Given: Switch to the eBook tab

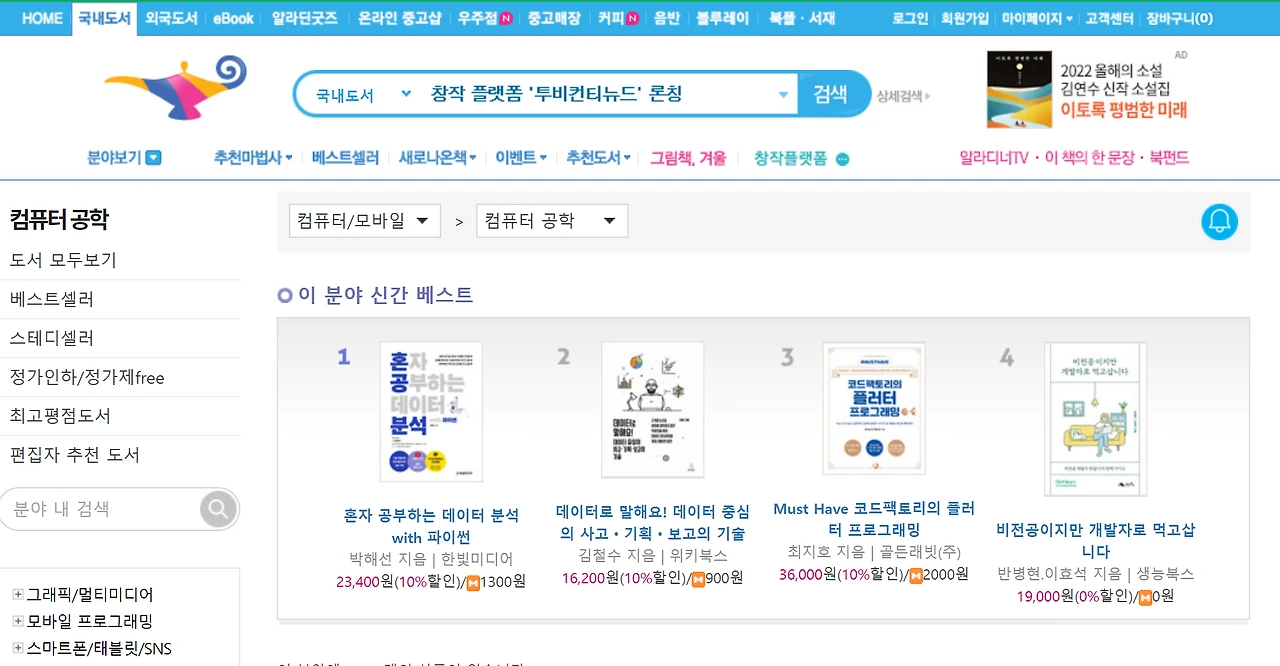Looking at the screenshot, I should click(233, 18).
